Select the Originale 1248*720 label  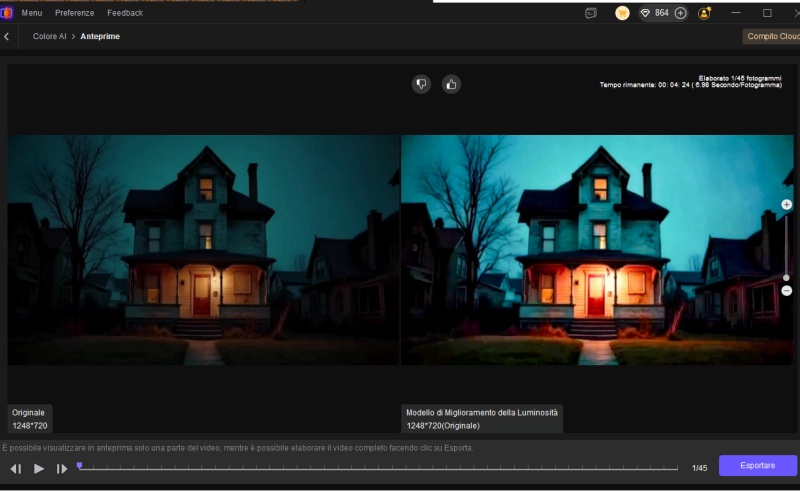pos(30,419)
